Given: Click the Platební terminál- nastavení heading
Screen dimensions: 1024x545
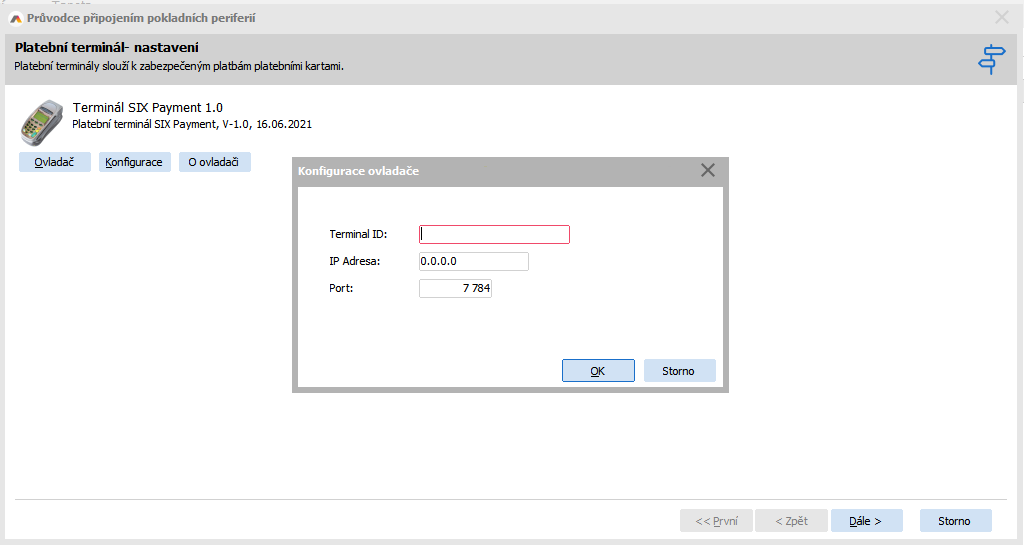Looking at the screenshot, I should pyautogui.click(x=107, y=47).
